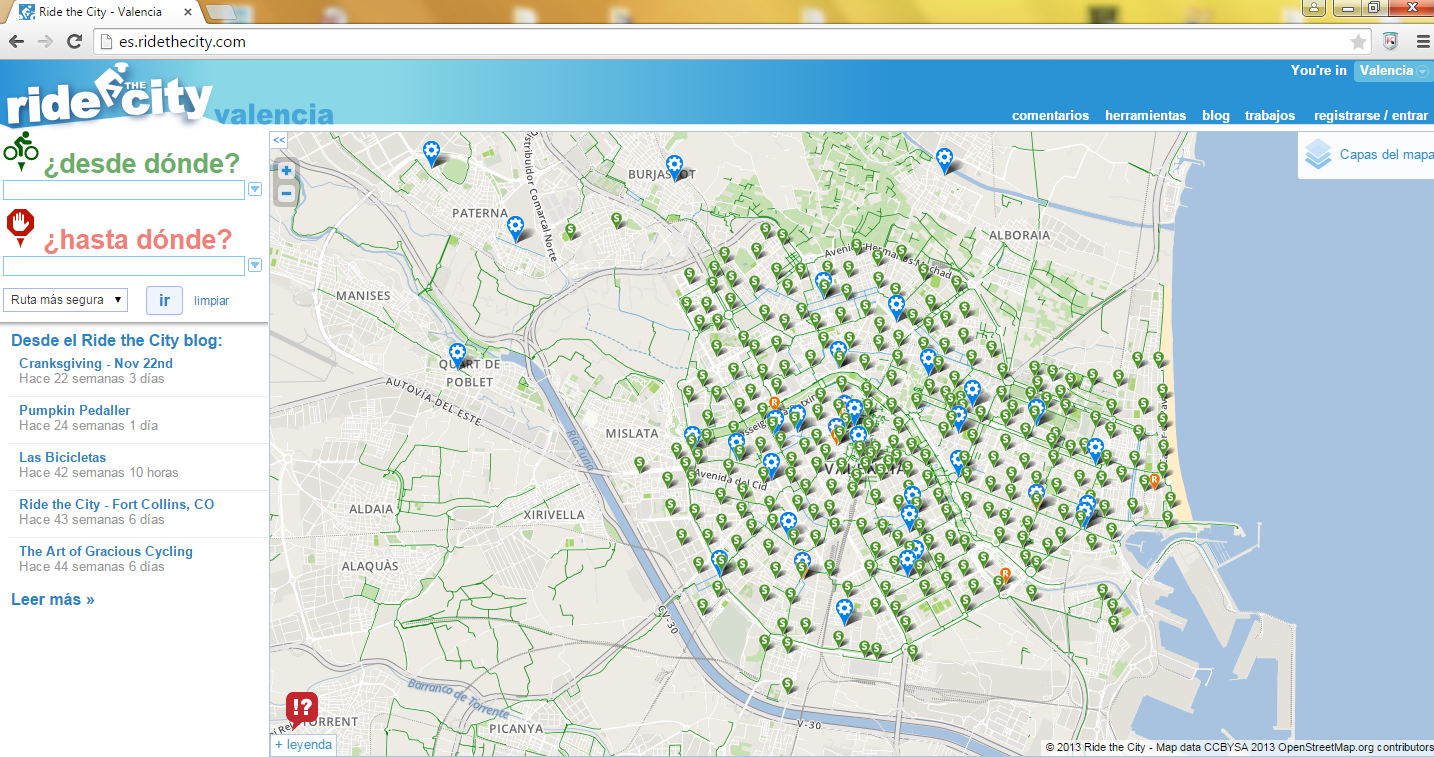Click the green station marker near Mislata
1434x757 pixels.
(640, 464)
